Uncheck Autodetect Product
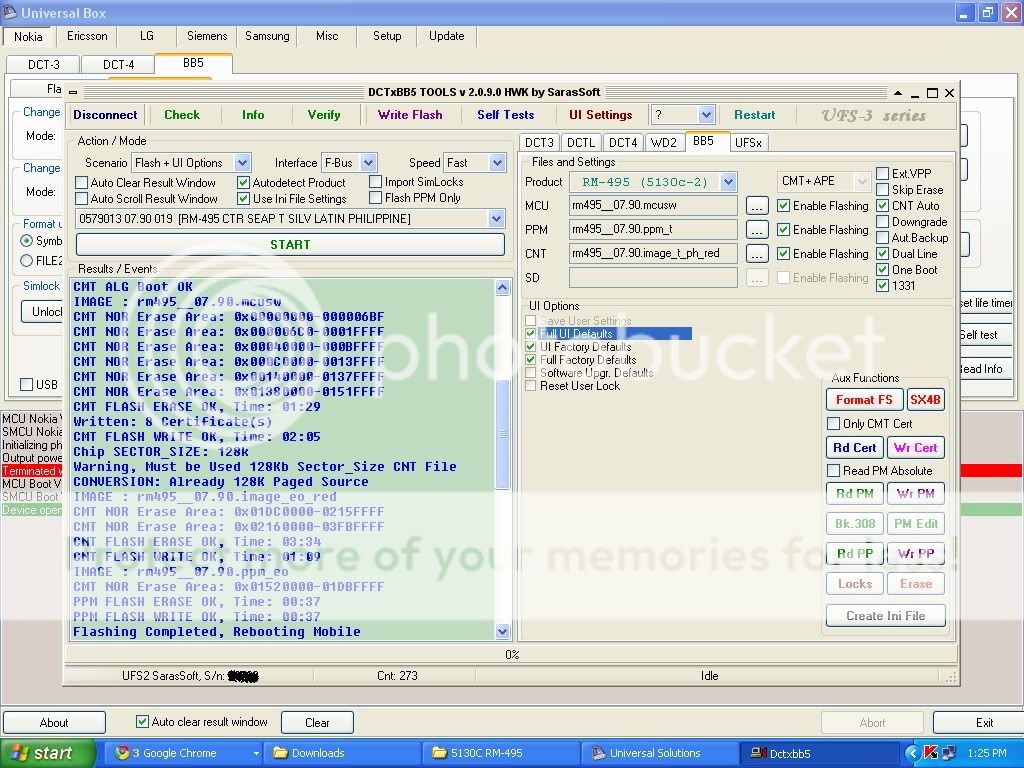 (x=243, y=182)
